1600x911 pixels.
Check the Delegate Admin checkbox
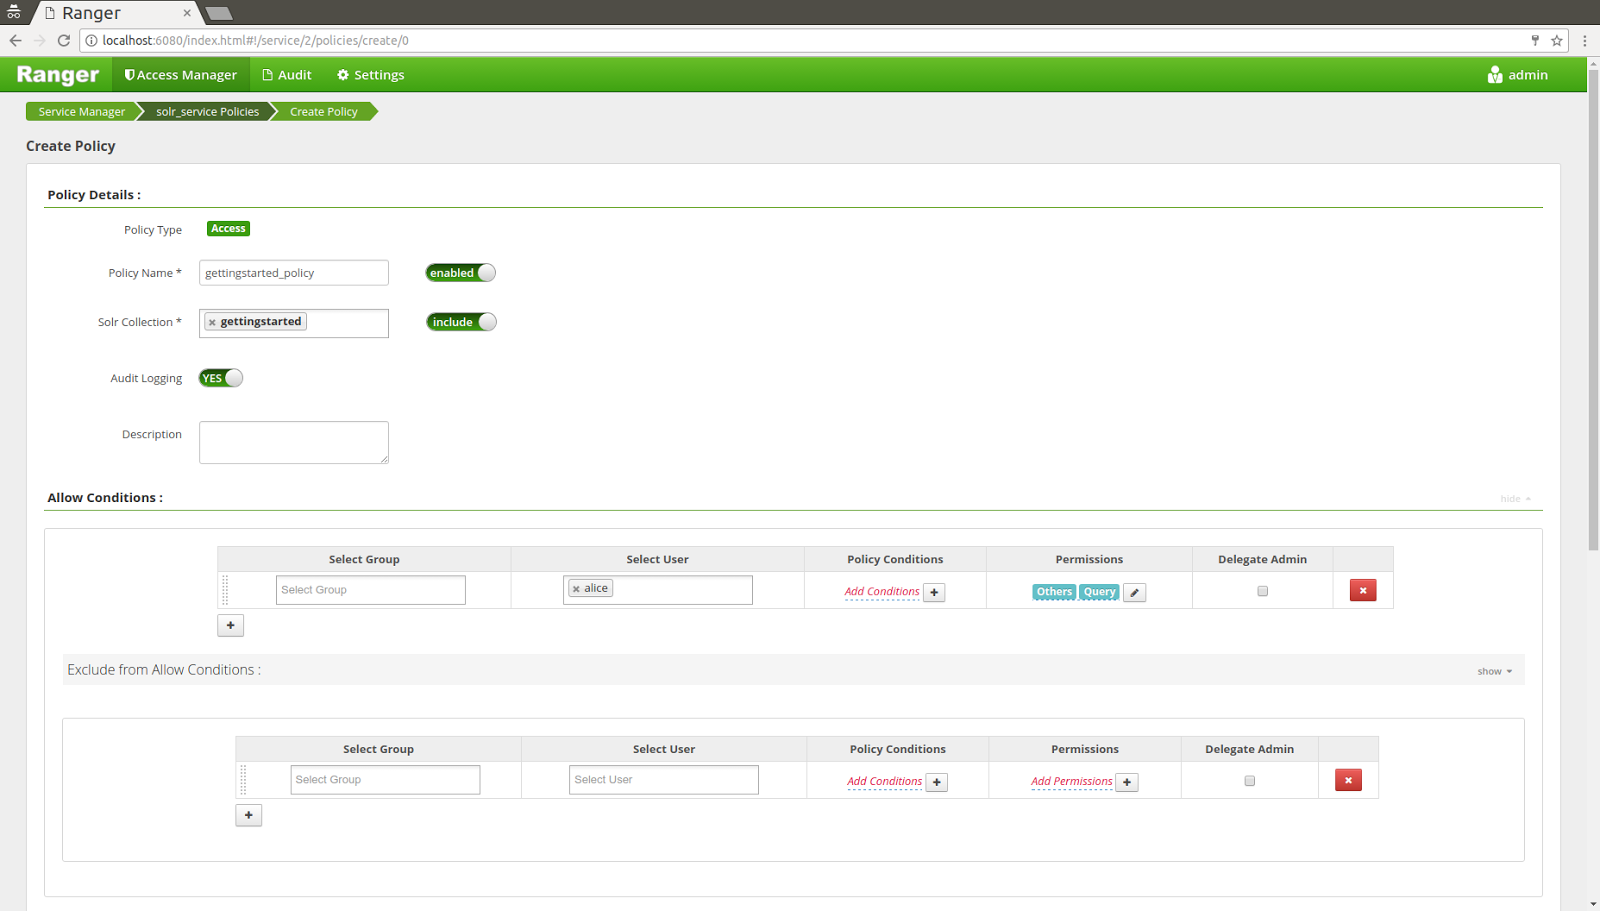[x=1262, y=590]
